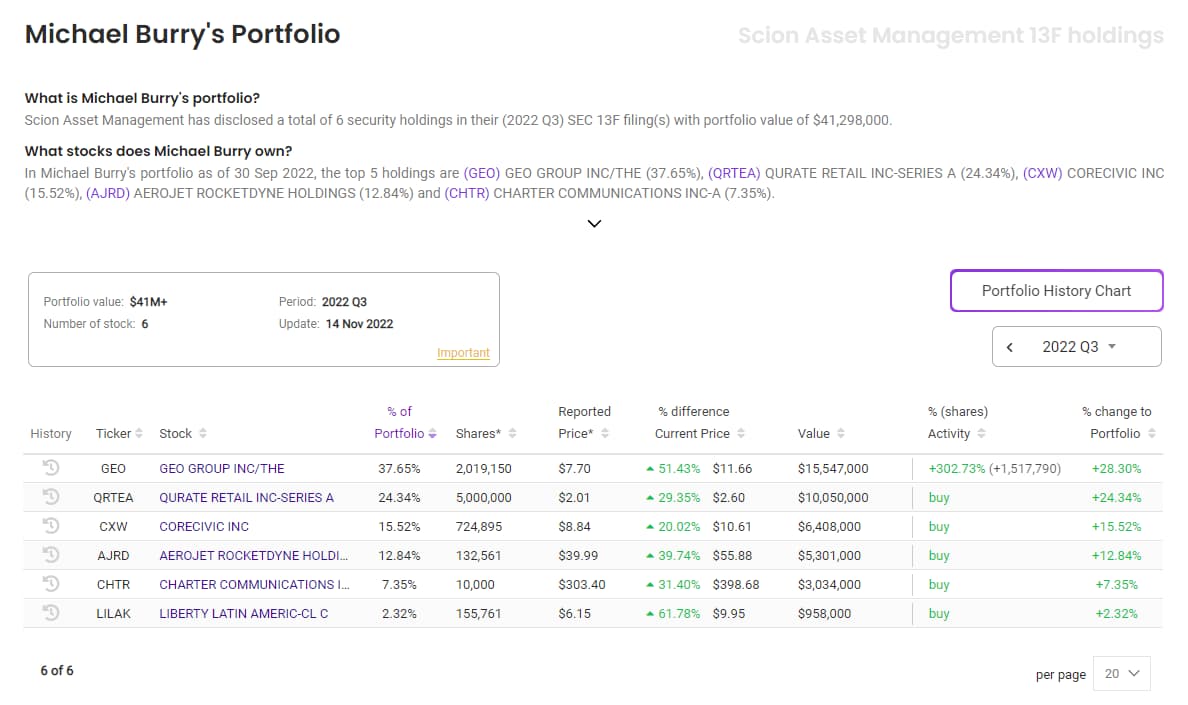Sort by Shares column arrows
This screenshot has width=1188, height=705.
click(512, 433)
